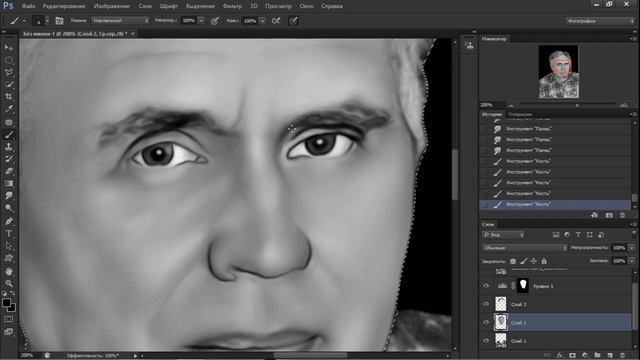Select the Eyedropper tool

pos(9,109)
